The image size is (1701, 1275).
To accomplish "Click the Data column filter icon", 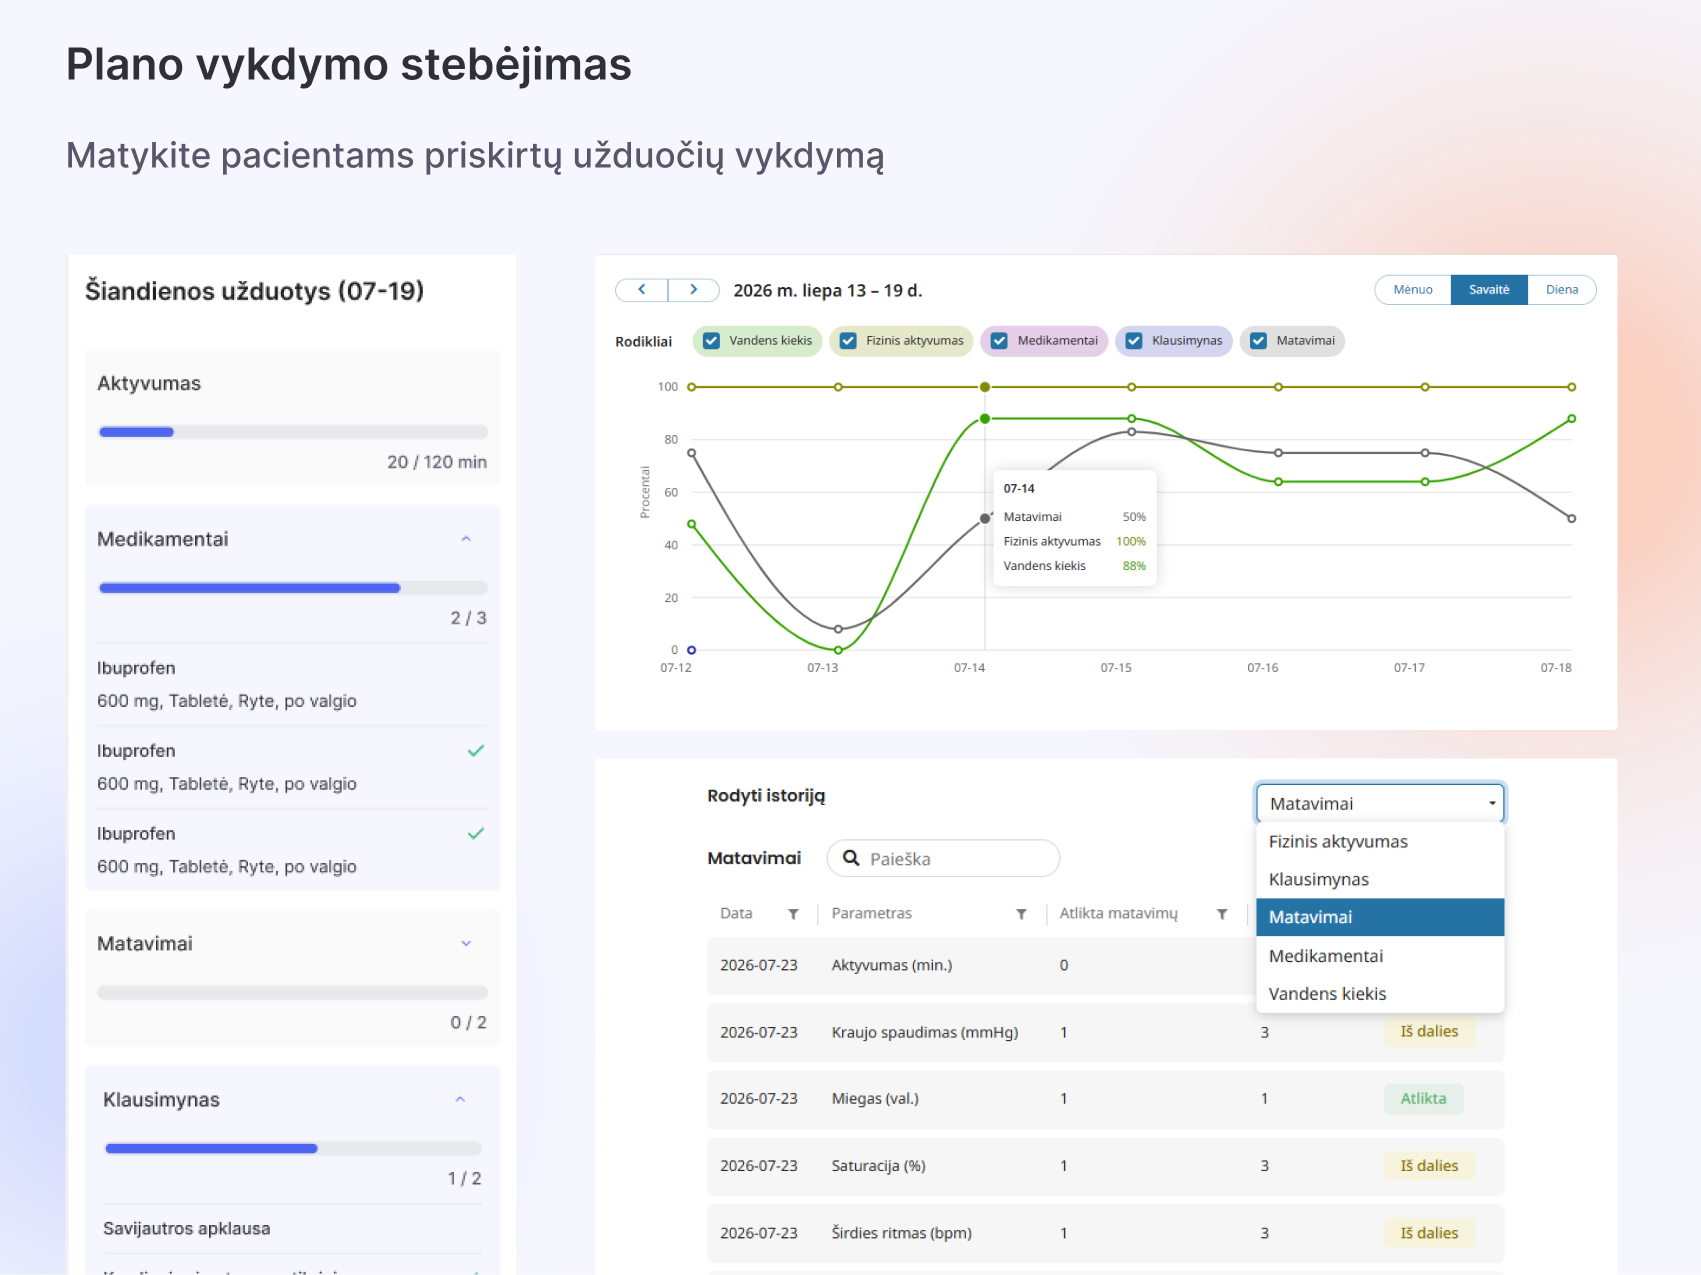I will [793, 914].
